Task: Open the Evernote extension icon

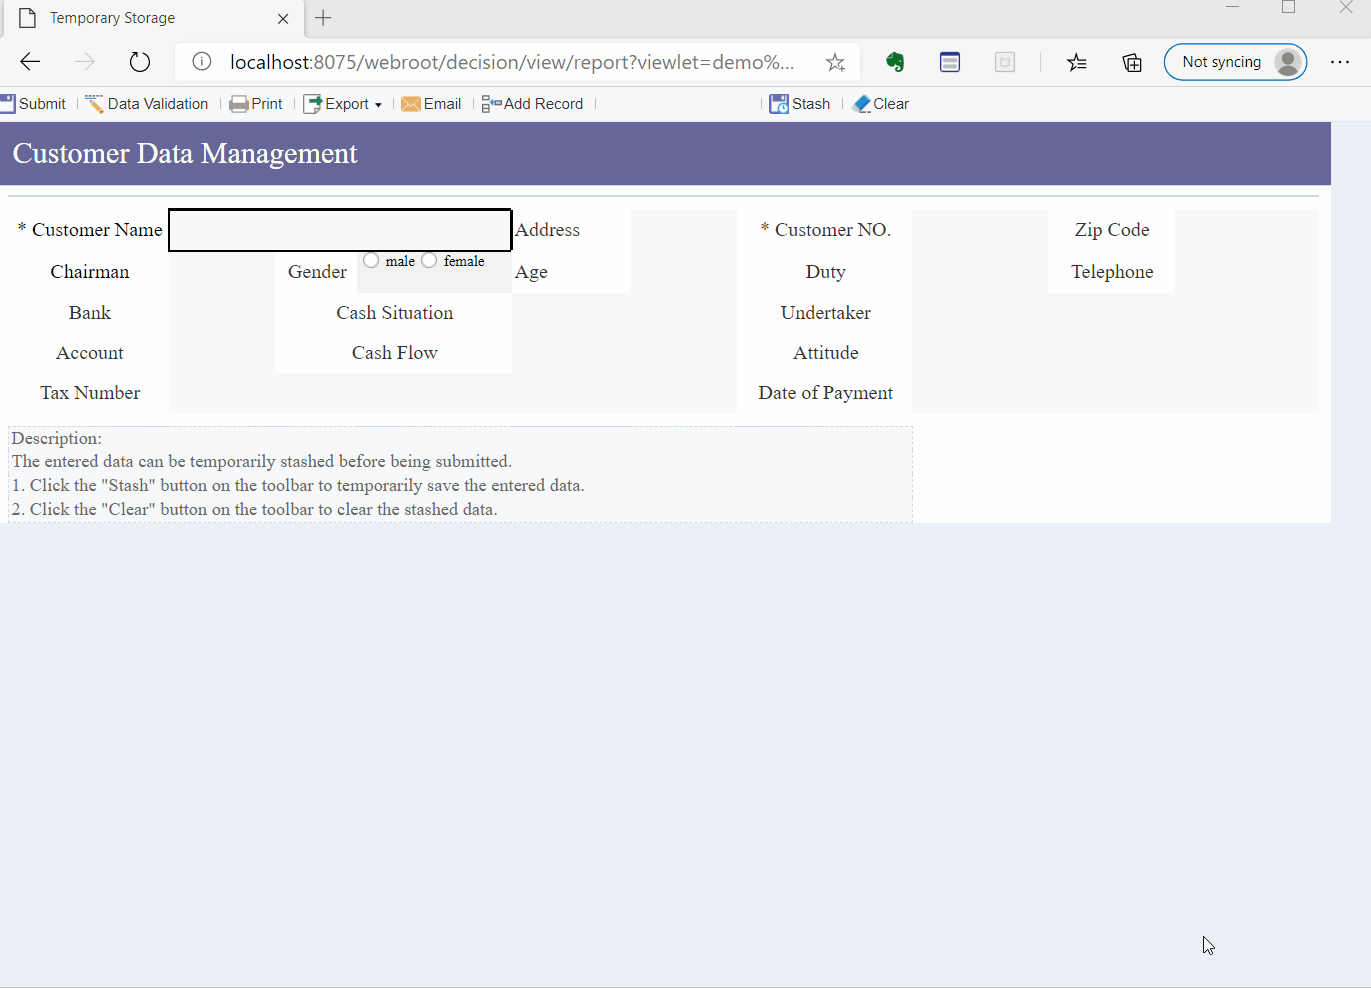Action: pos(895,62)
